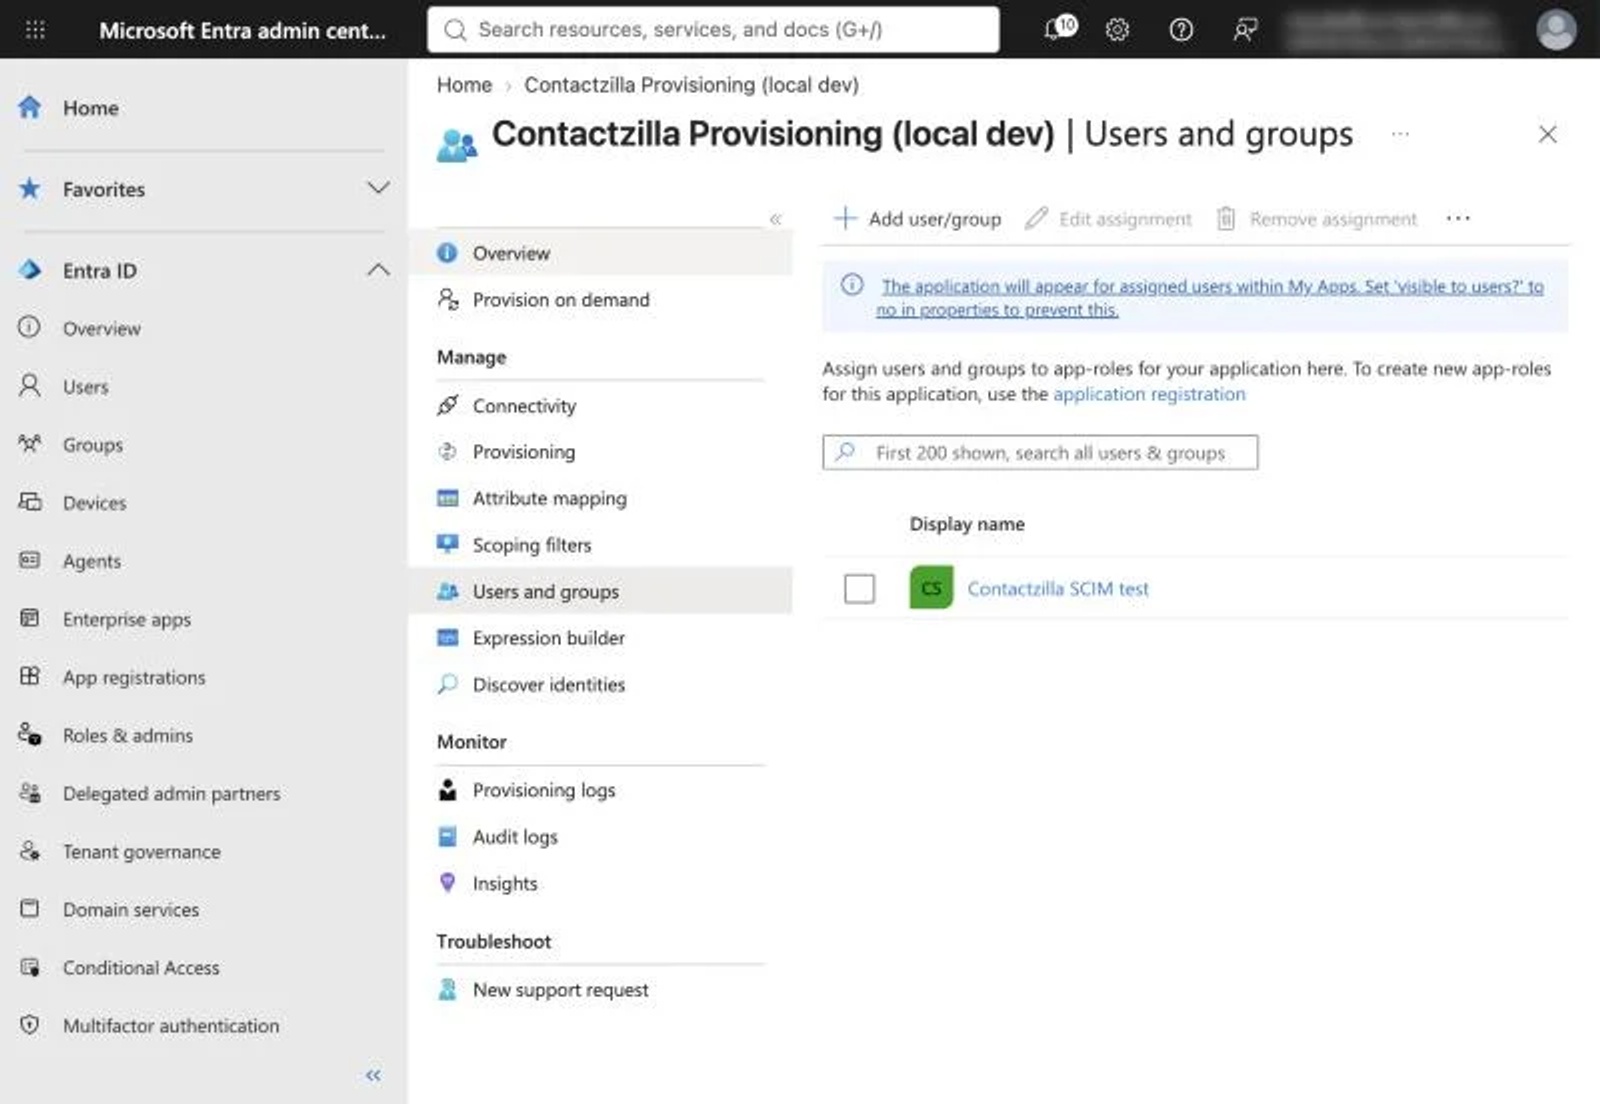Open the Connectivity plug icon
Image resolution: width=1600 pixels, height=1104 pixels.
tap(448, 405)
